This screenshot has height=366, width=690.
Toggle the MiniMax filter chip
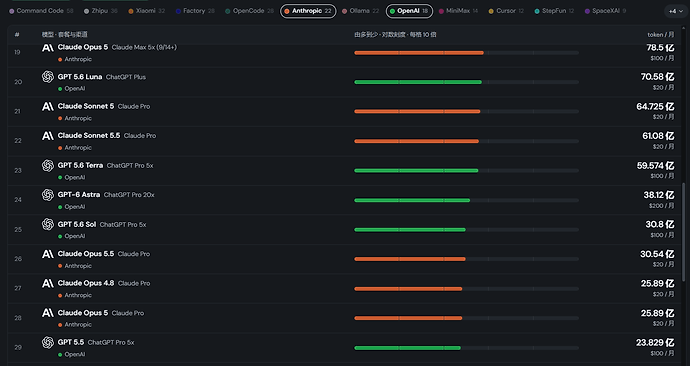(459, 11)
